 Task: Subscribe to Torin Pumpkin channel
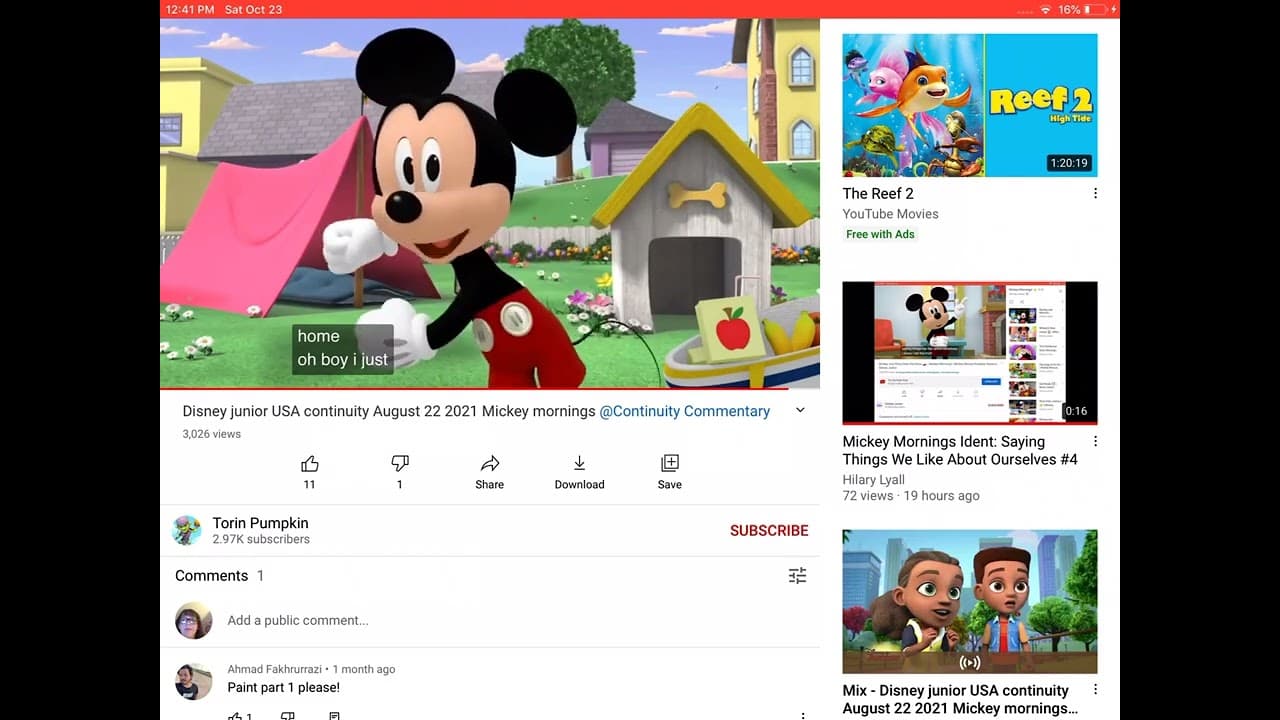pyautogui.click(x=769, y=531)
